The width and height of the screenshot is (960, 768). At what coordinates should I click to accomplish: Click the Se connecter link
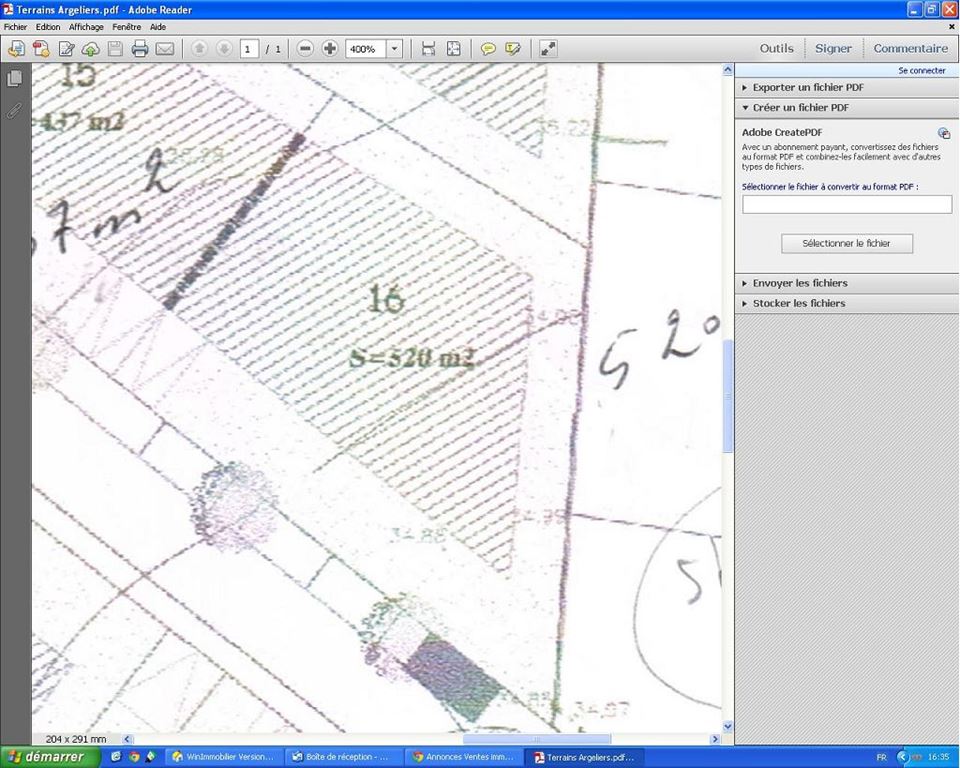coord(921,71)
